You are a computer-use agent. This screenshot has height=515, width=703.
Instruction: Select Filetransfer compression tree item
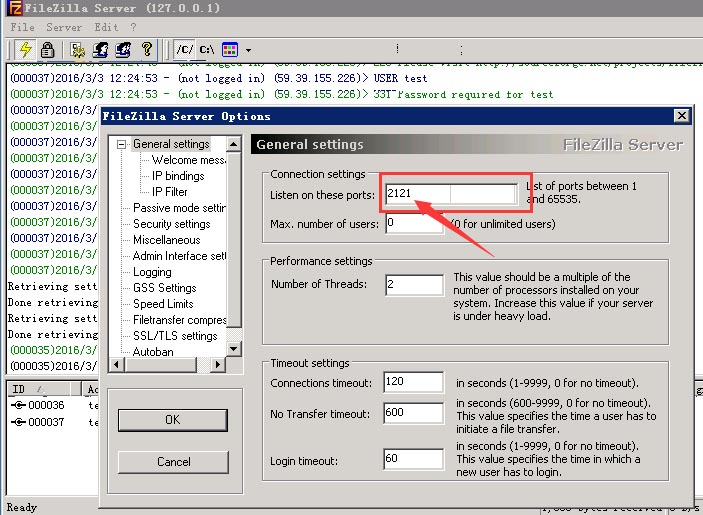pyautogui.click(x=179, y=320)
